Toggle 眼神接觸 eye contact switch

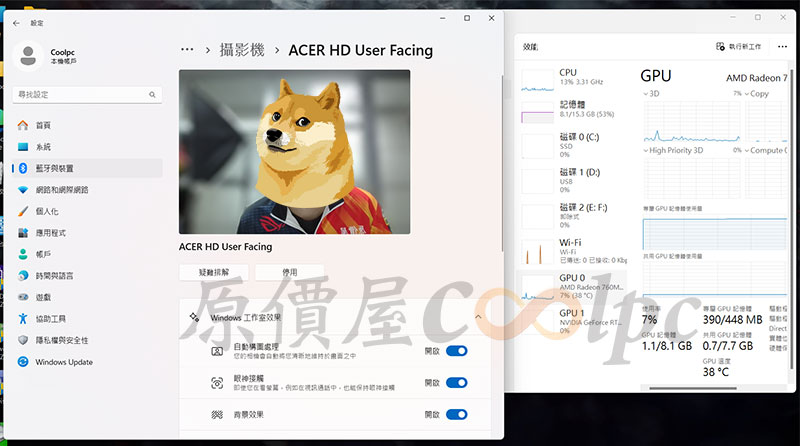click(x=457, y=383)
